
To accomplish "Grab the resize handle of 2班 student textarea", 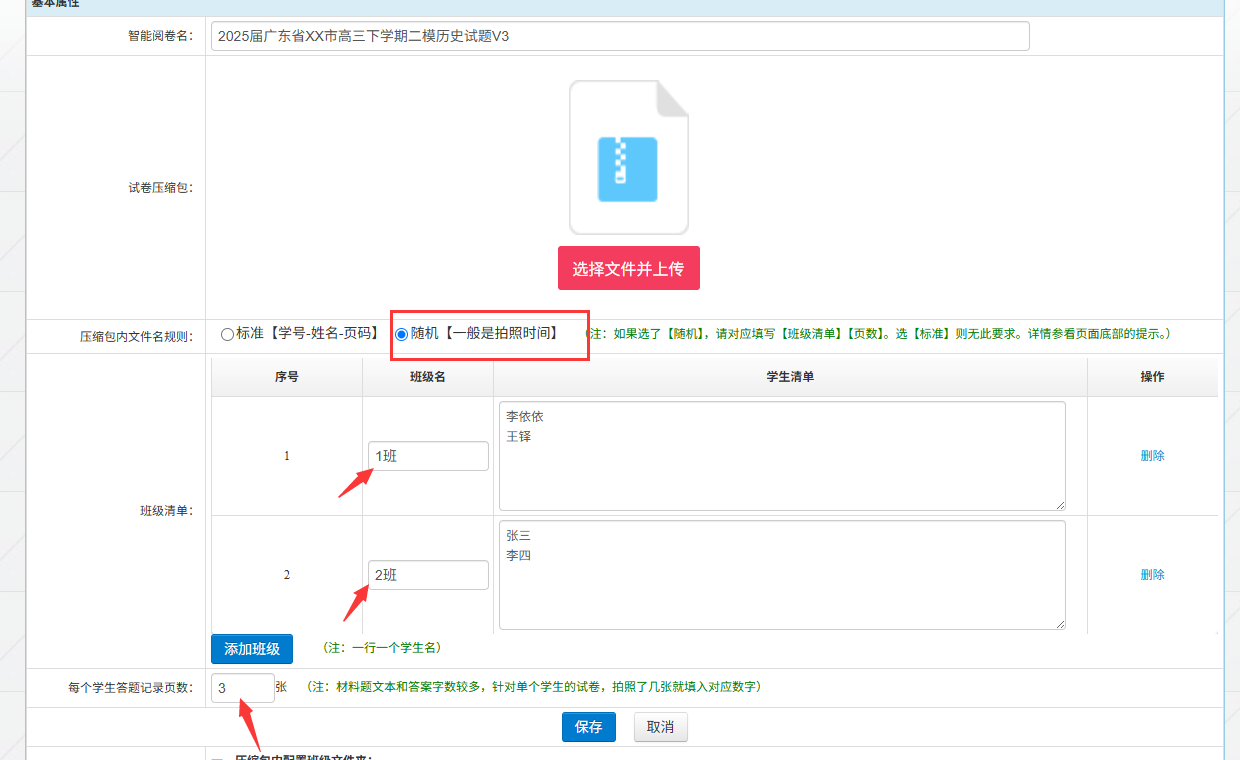I will pos(1059,624).
